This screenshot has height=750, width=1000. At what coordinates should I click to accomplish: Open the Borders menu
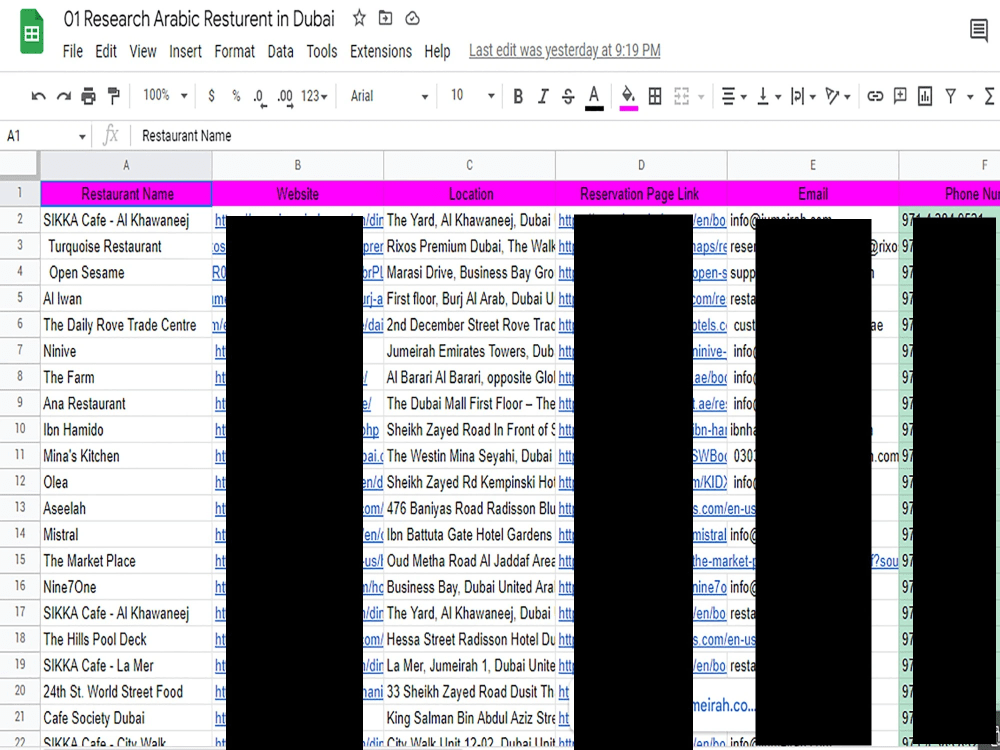pyautogui.click(x=655, y=96)
